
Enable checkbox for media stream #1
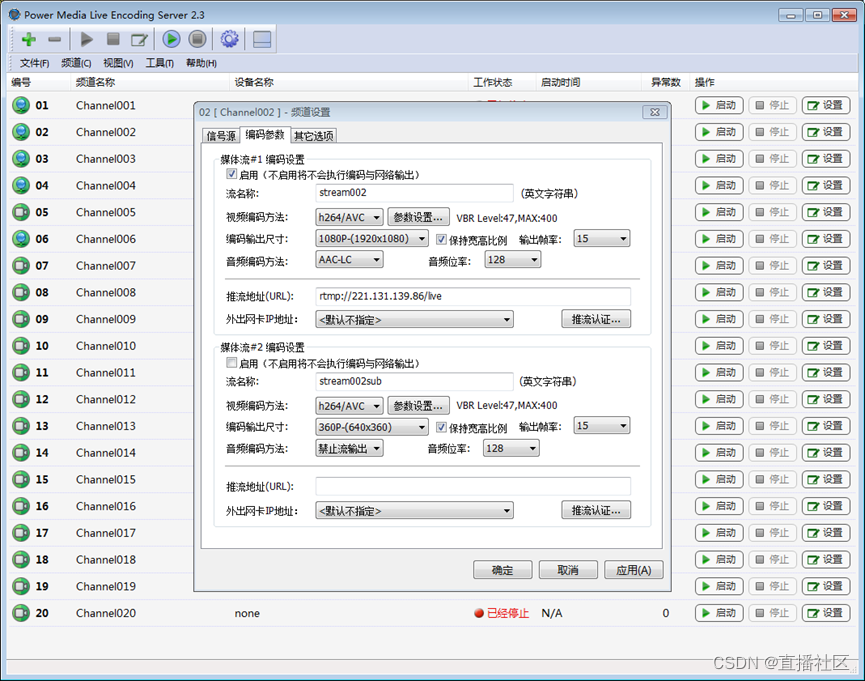tap(232, 174)
